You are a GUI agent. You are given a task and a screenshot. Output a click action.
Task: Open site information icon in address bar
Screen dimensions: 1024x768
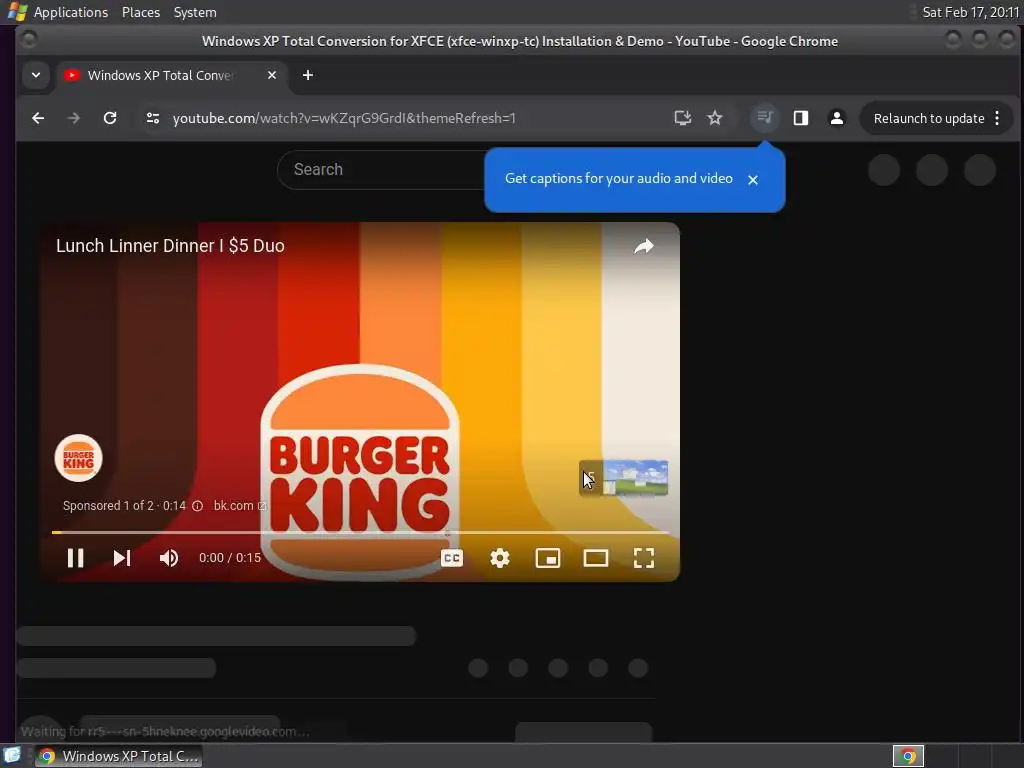click(x=153, y=118)
